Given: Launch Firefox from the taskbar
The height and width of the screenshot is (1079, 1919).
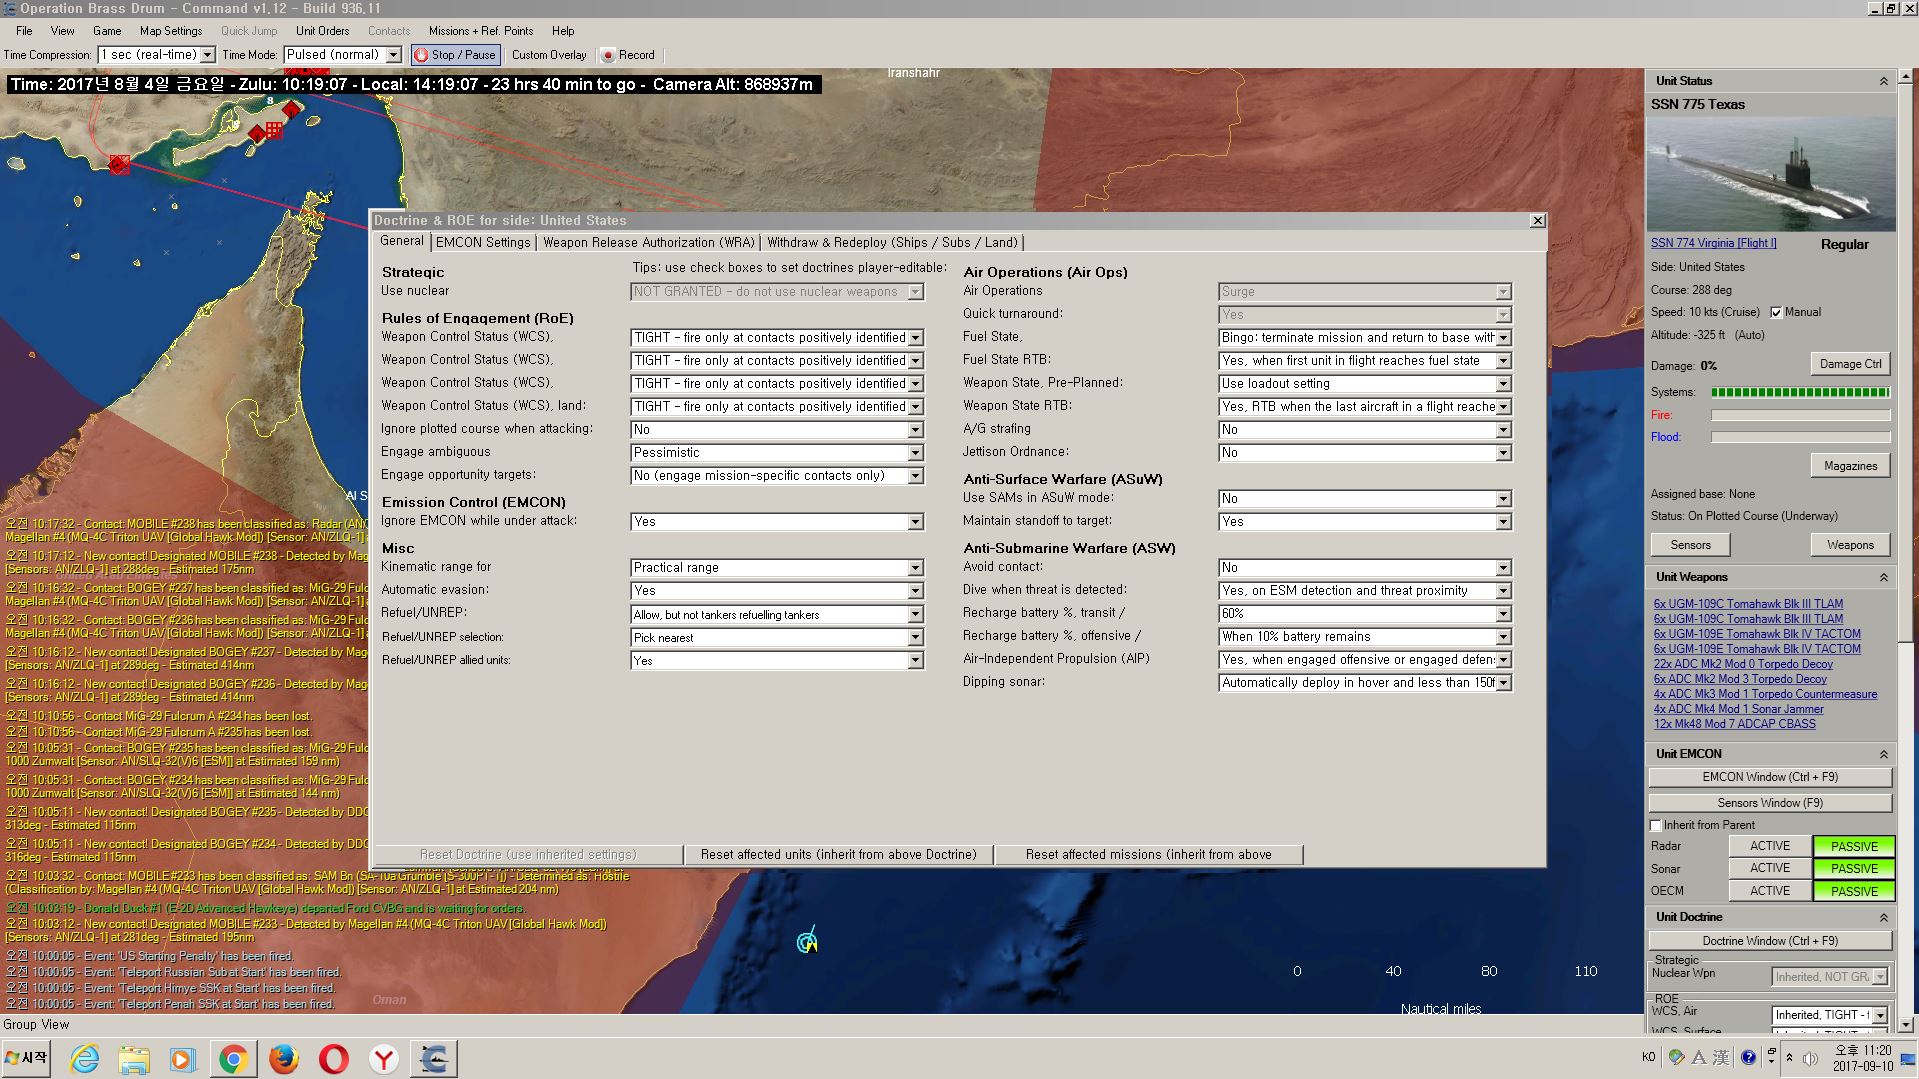Looking at the screenshot, I should 284,1059.
